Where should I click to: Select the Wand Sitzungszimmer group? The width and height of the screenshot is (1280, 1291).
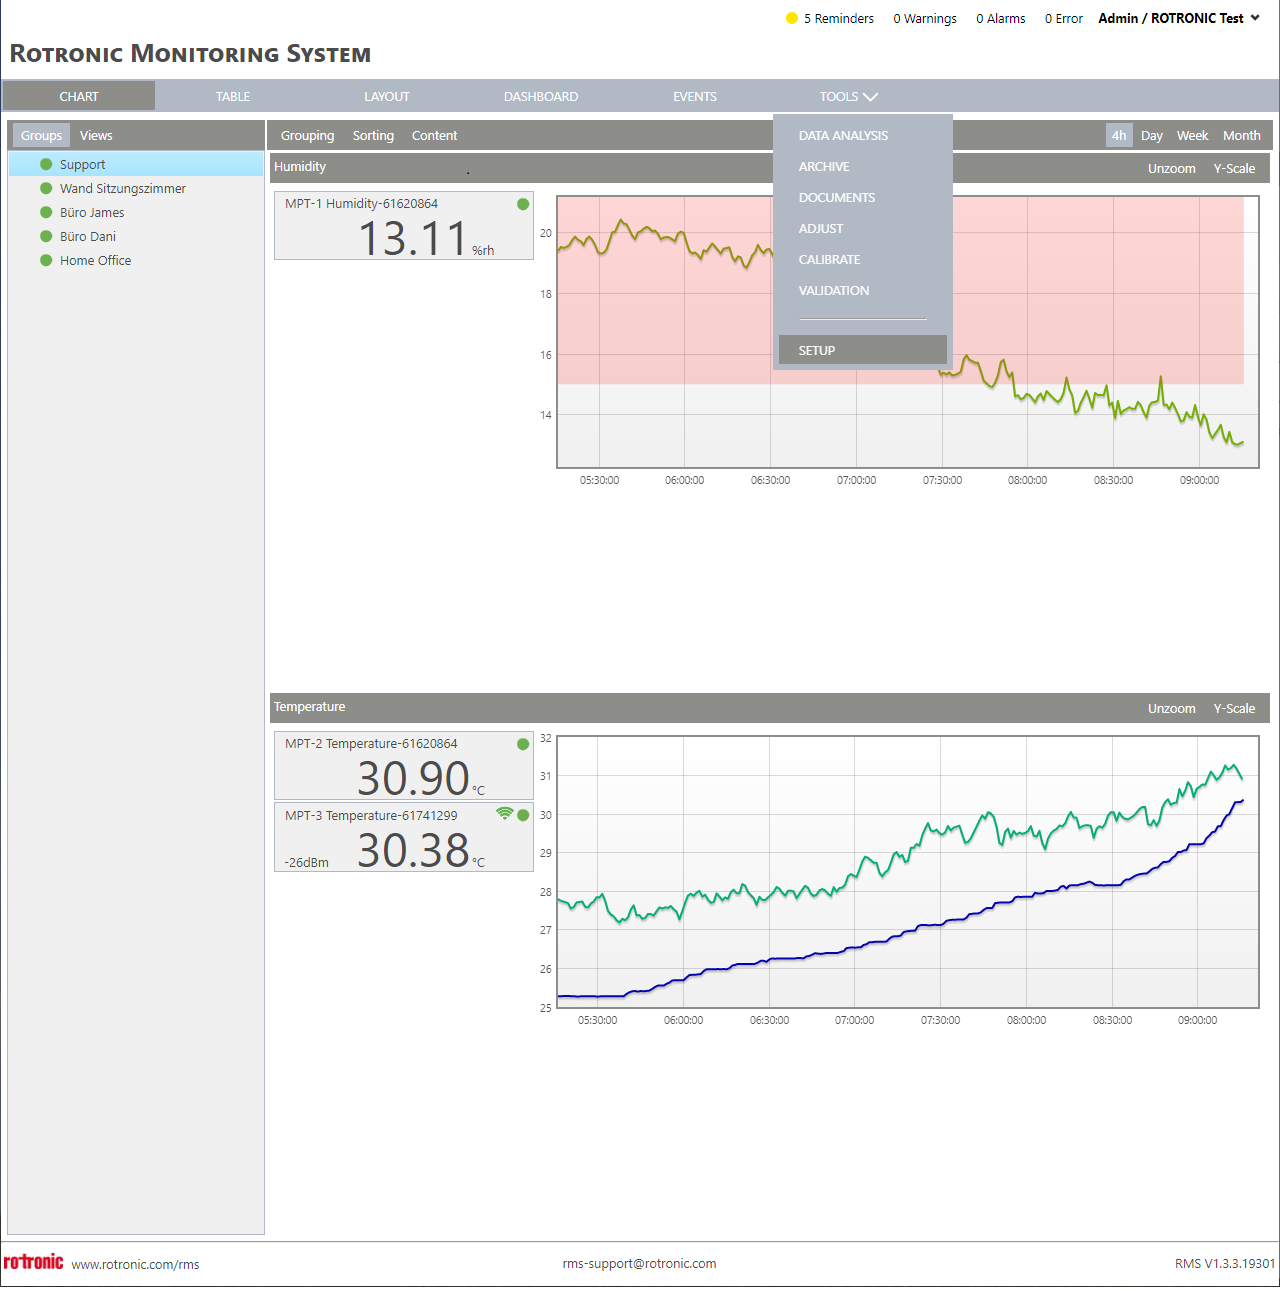(x=136, y=188)
